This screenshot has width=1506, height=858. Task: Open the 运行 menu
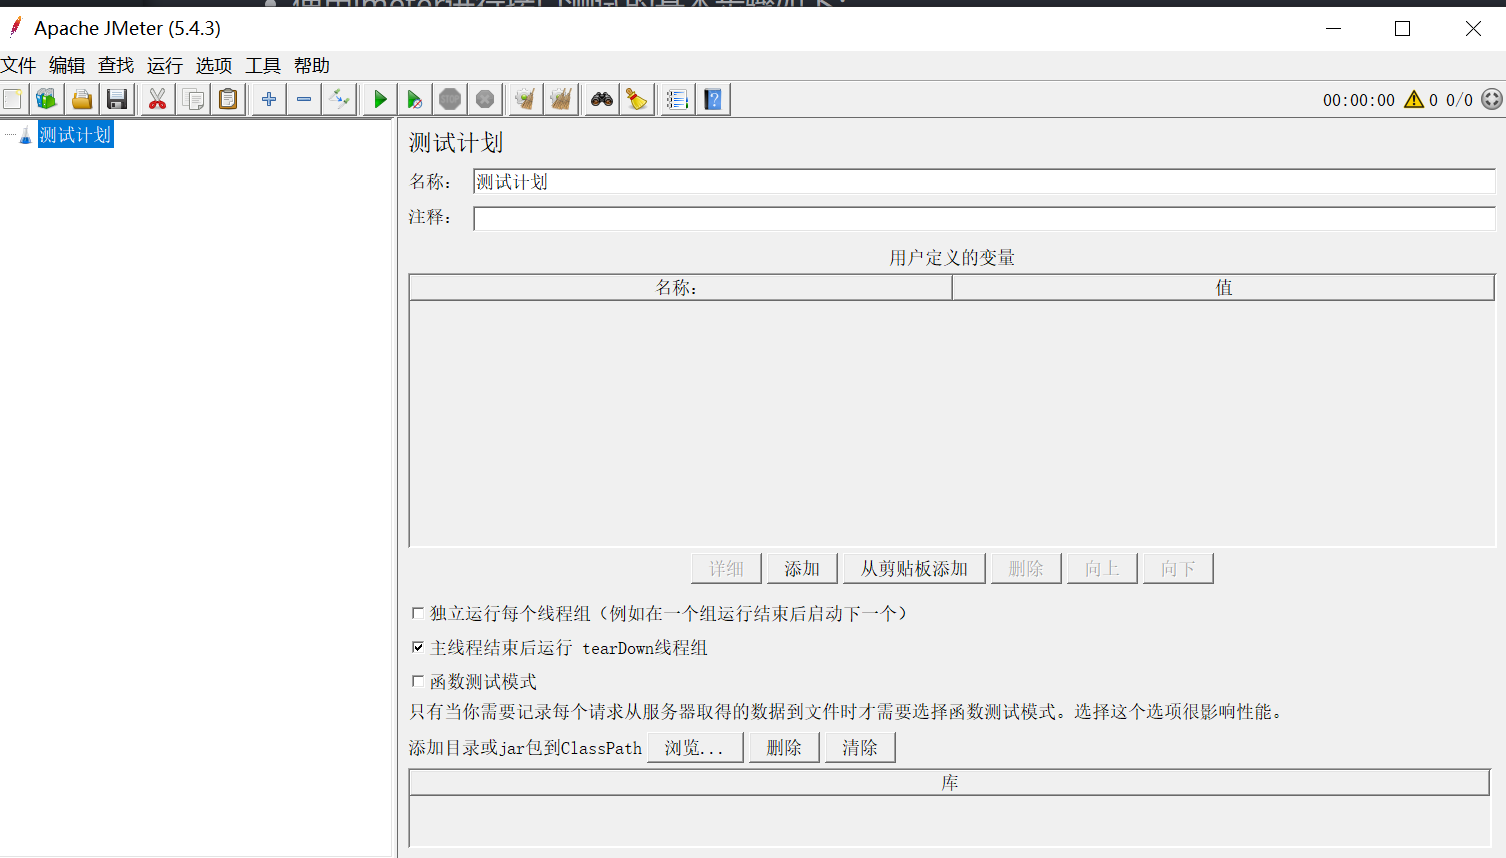tap(165, 65)
